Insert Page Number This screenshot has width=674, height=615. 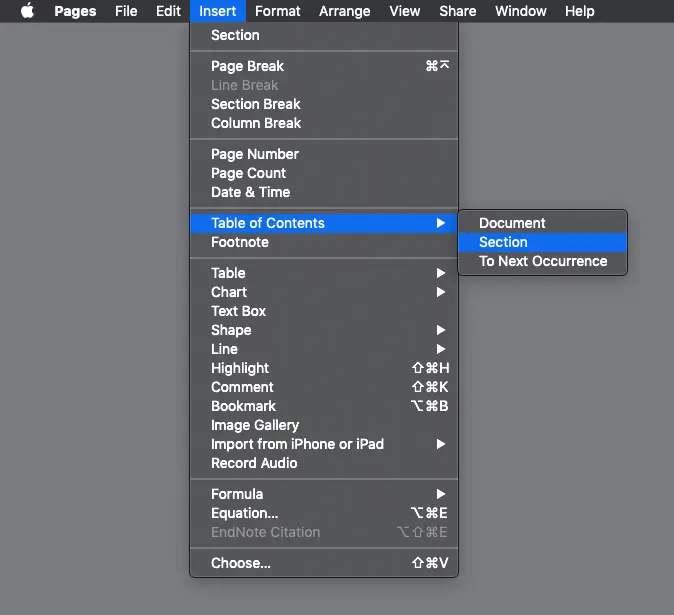coord(324,154)
